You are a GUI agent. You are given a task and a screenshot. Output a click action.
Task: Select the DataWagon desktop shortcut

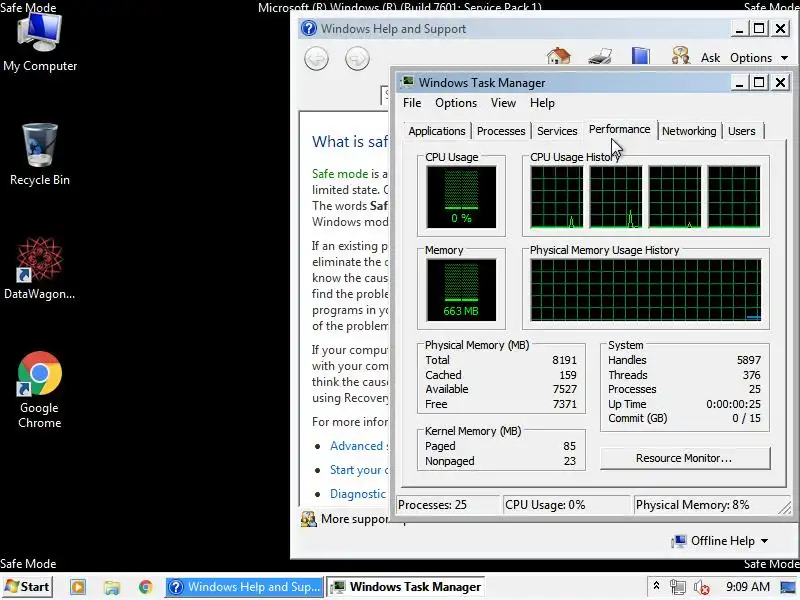pyautogui.click(x=39, y=268)
